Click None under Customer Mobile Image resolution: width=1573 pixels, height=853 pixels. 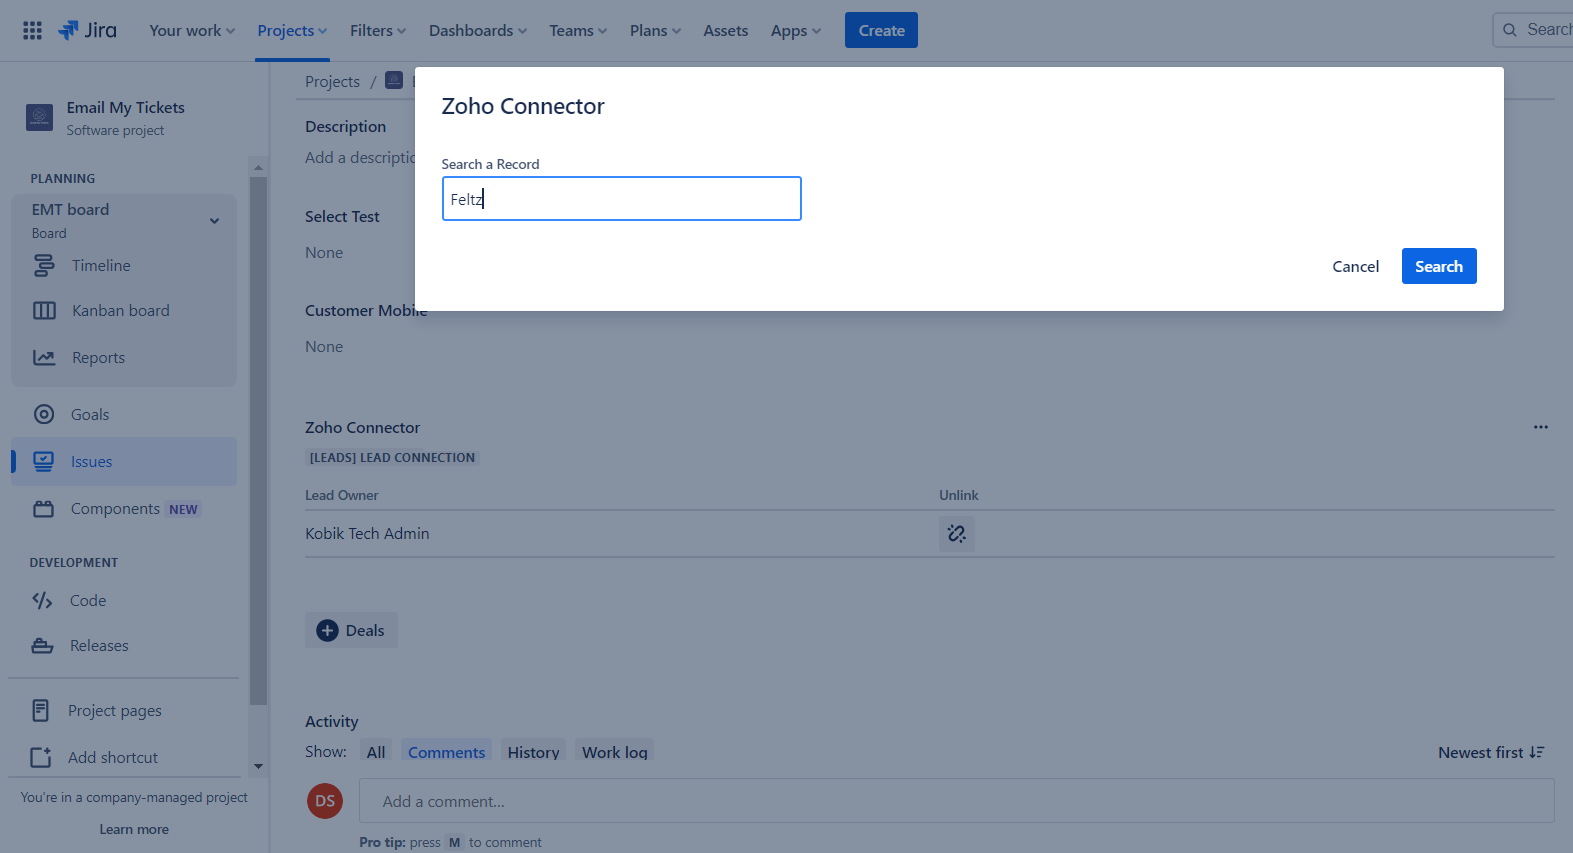tap(324, 347)
